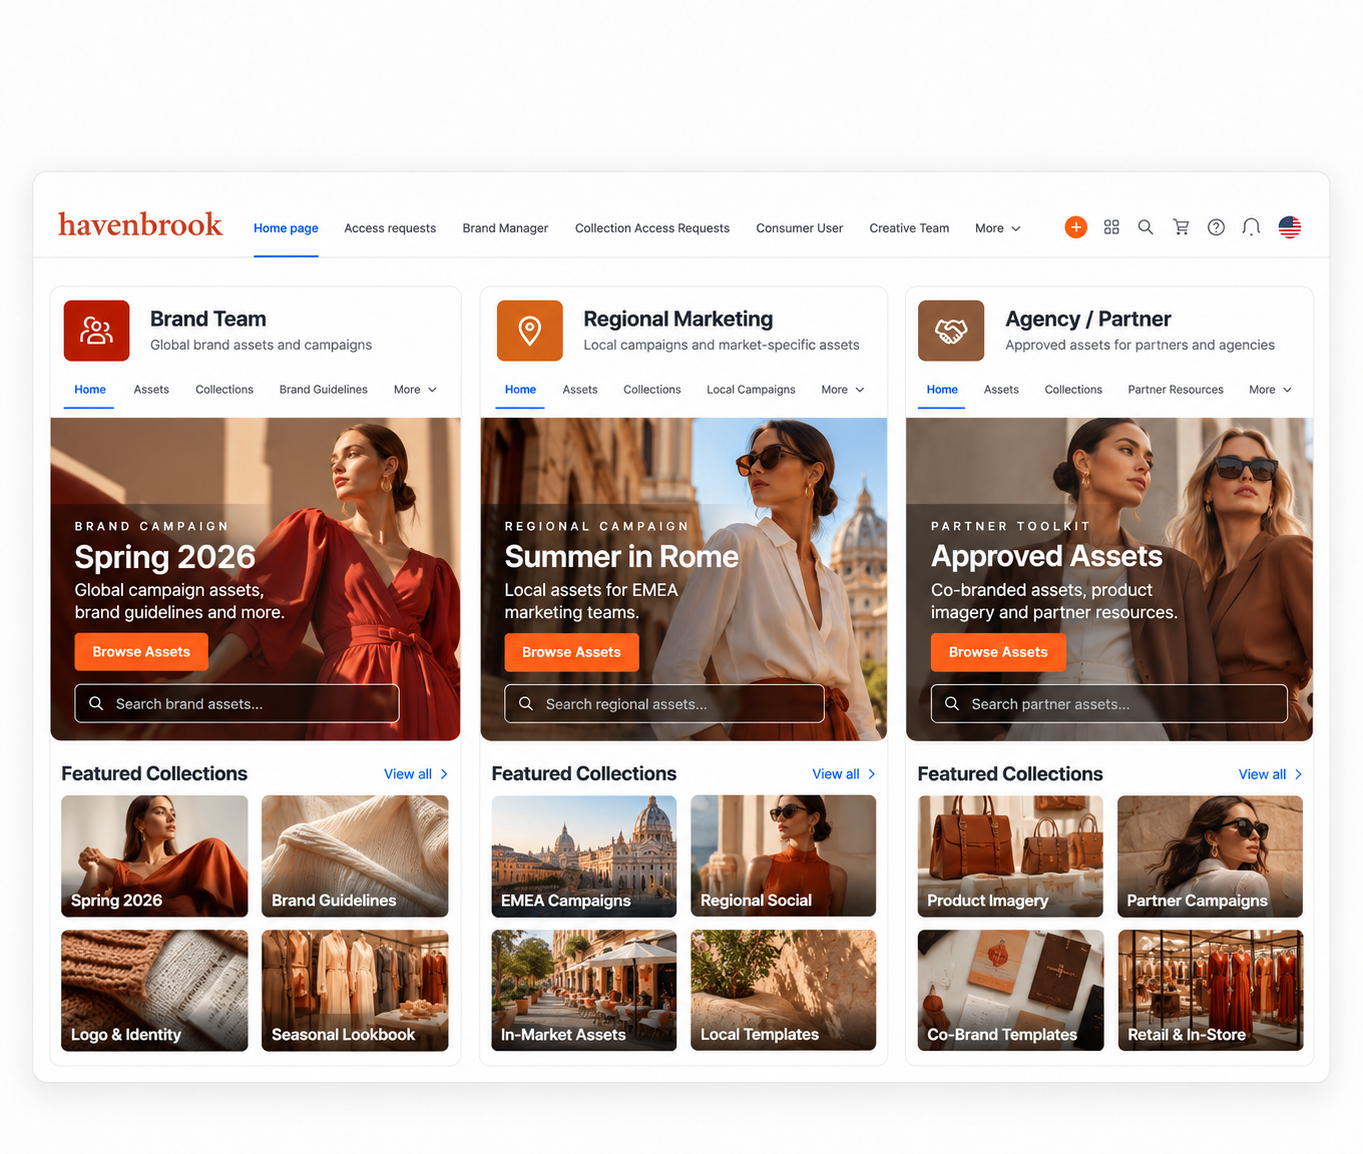The image size is (1363, 1154).
Task: Expand the top navigation More menu
Action: tap(998, 228)
